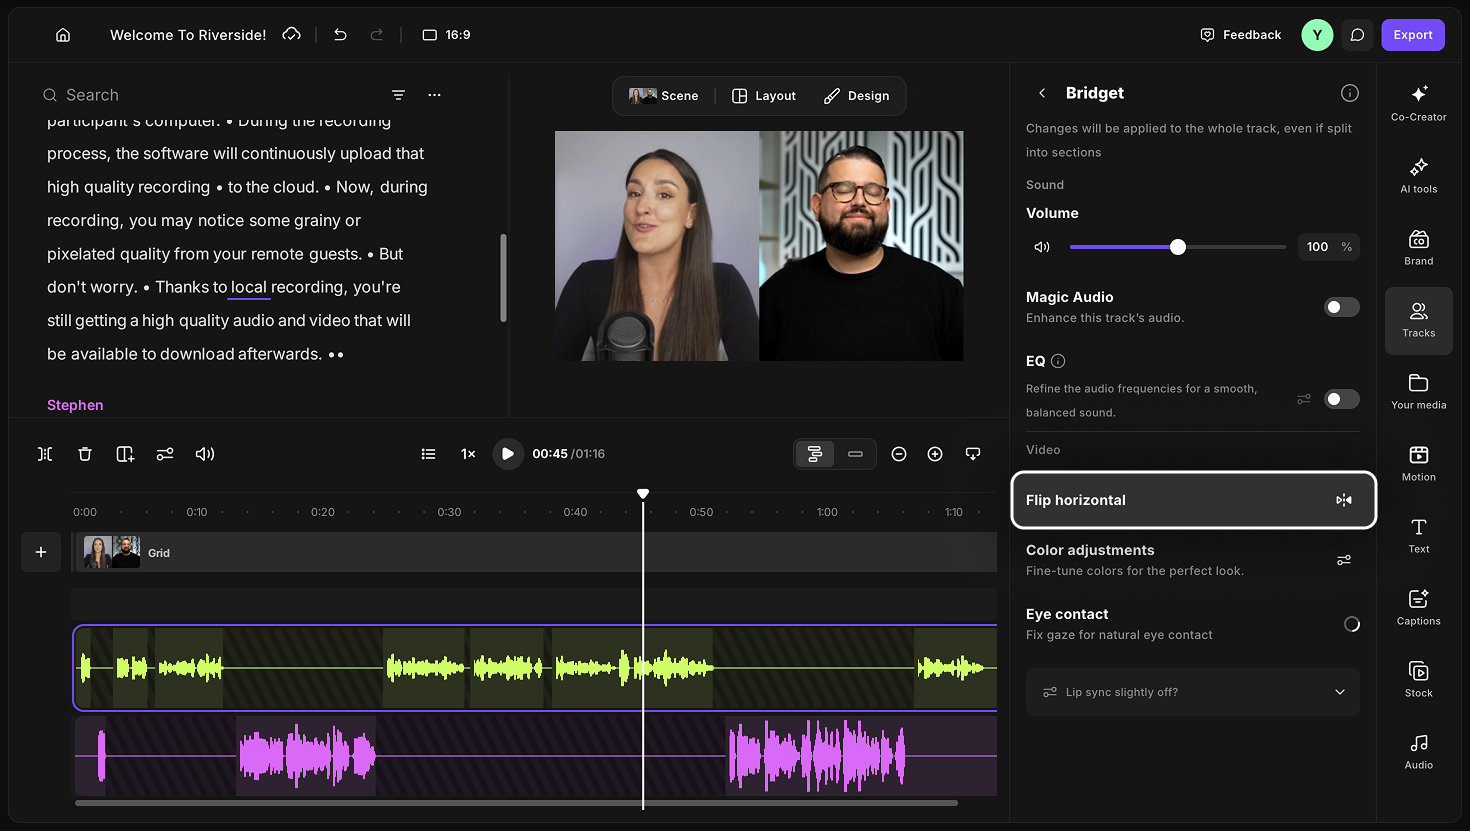Switch to the Layout tab
This screenshot has height=831, width=1470.
pyautogui.click(x=764, y=96)
